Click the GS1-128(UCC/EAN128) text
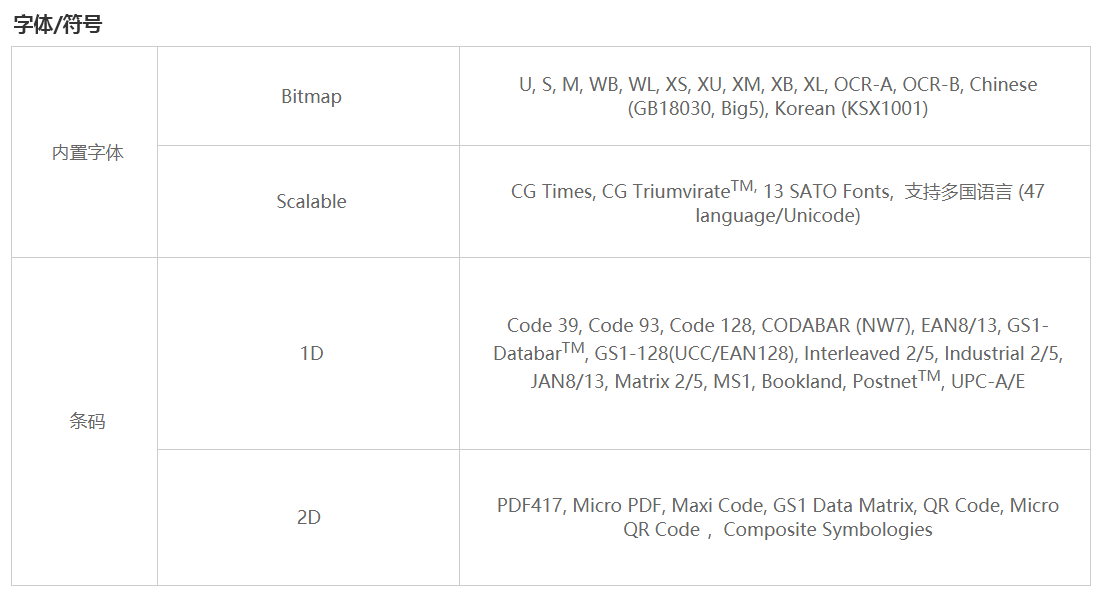1114x608 pixels. [693, 354]
